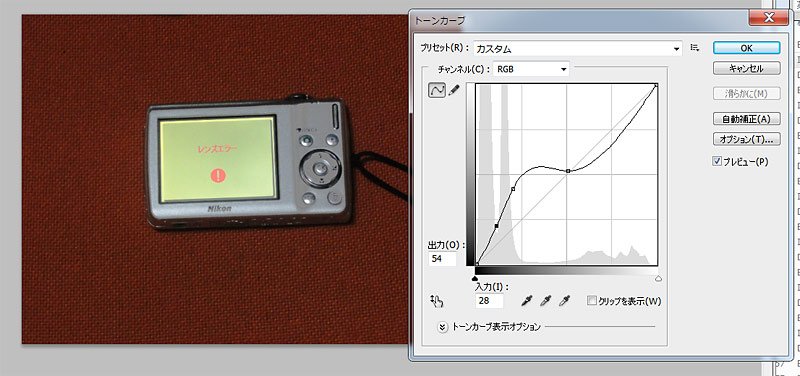Click the OK button

pos(746,48)
